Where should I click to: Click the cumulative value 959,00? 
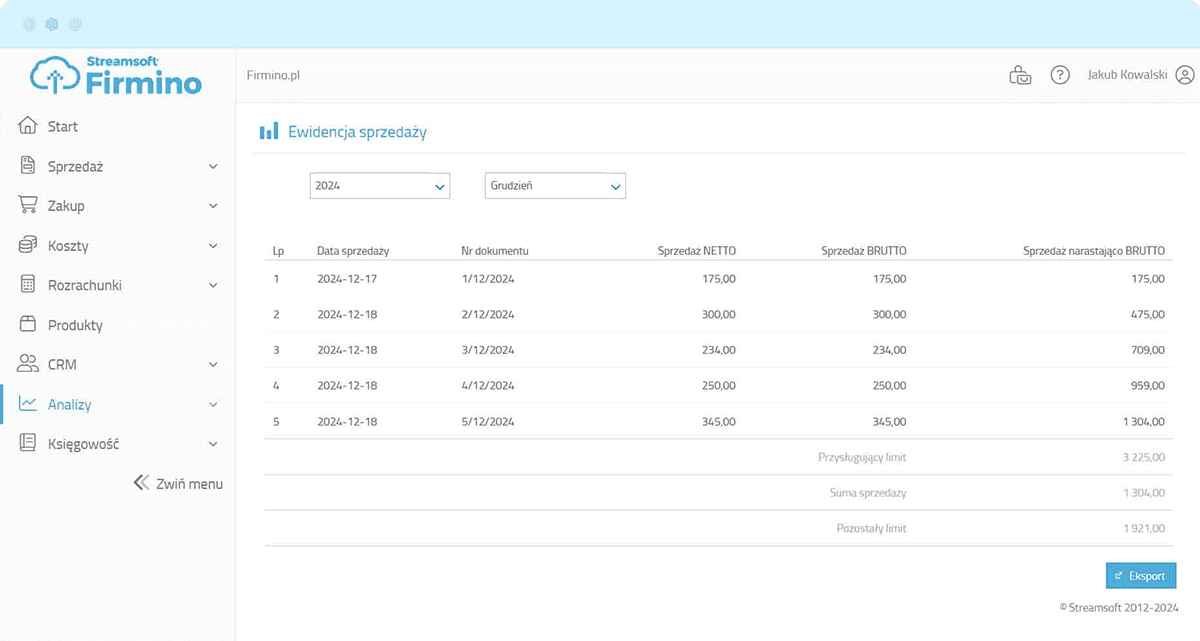click(1148, 385)
